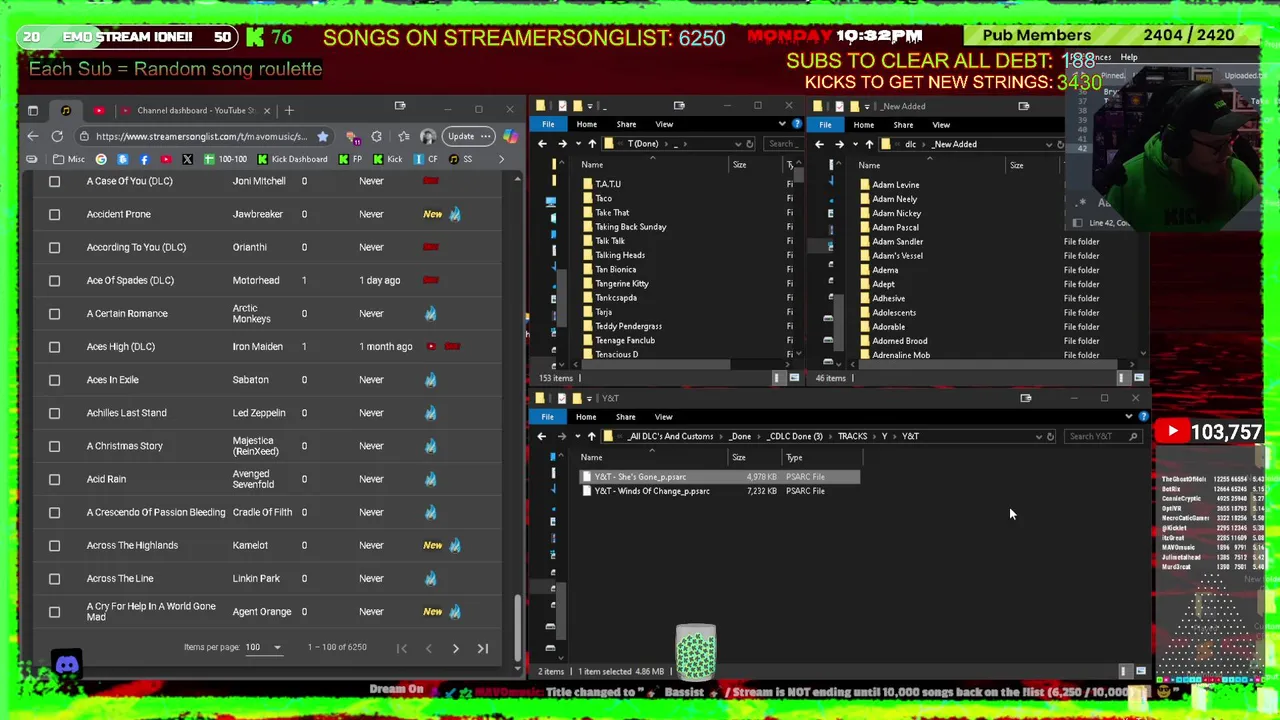Viewport: 1280px width, 720px height.
Task: Open the Facebook bookmark icon
Action: (x=144, y=159)
